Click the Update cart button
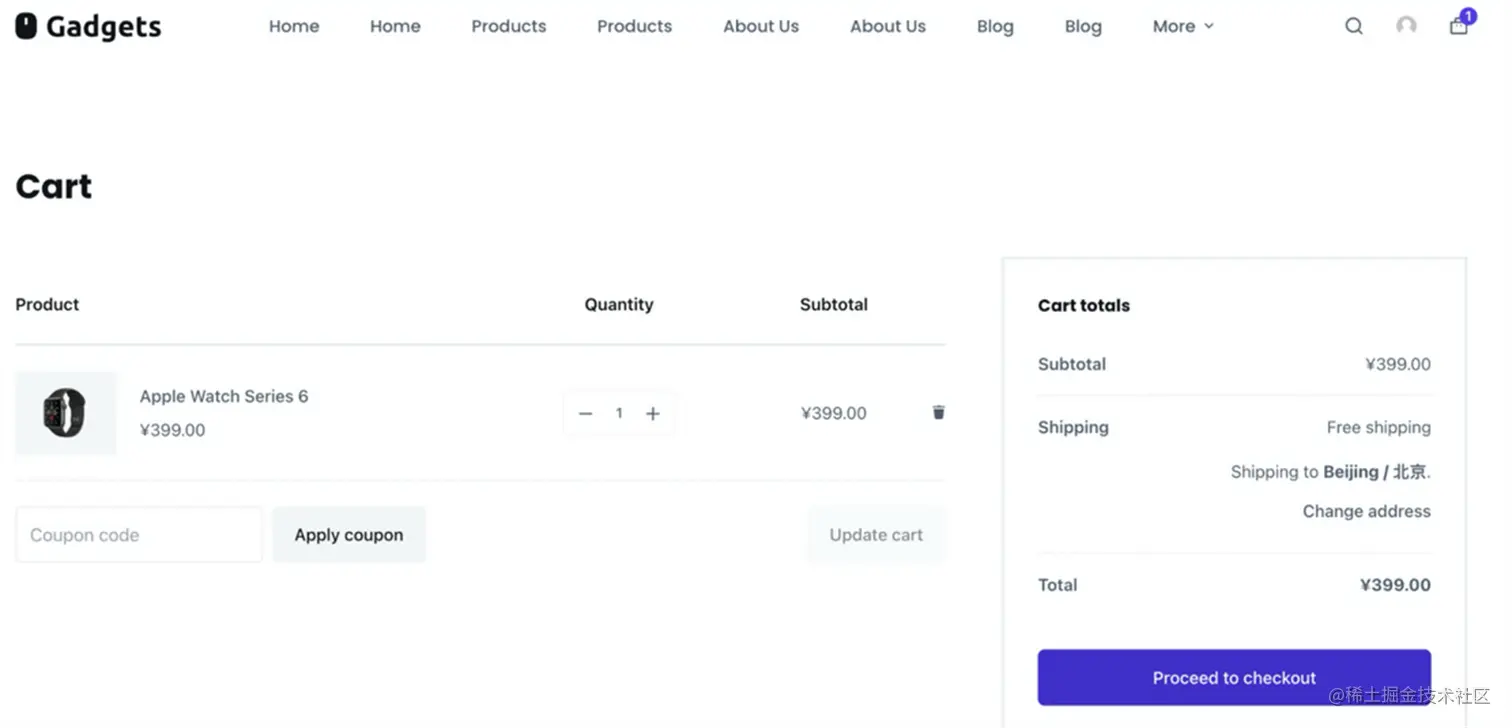The height and width of the screenshot is (728, 1512). coord(876,535)
